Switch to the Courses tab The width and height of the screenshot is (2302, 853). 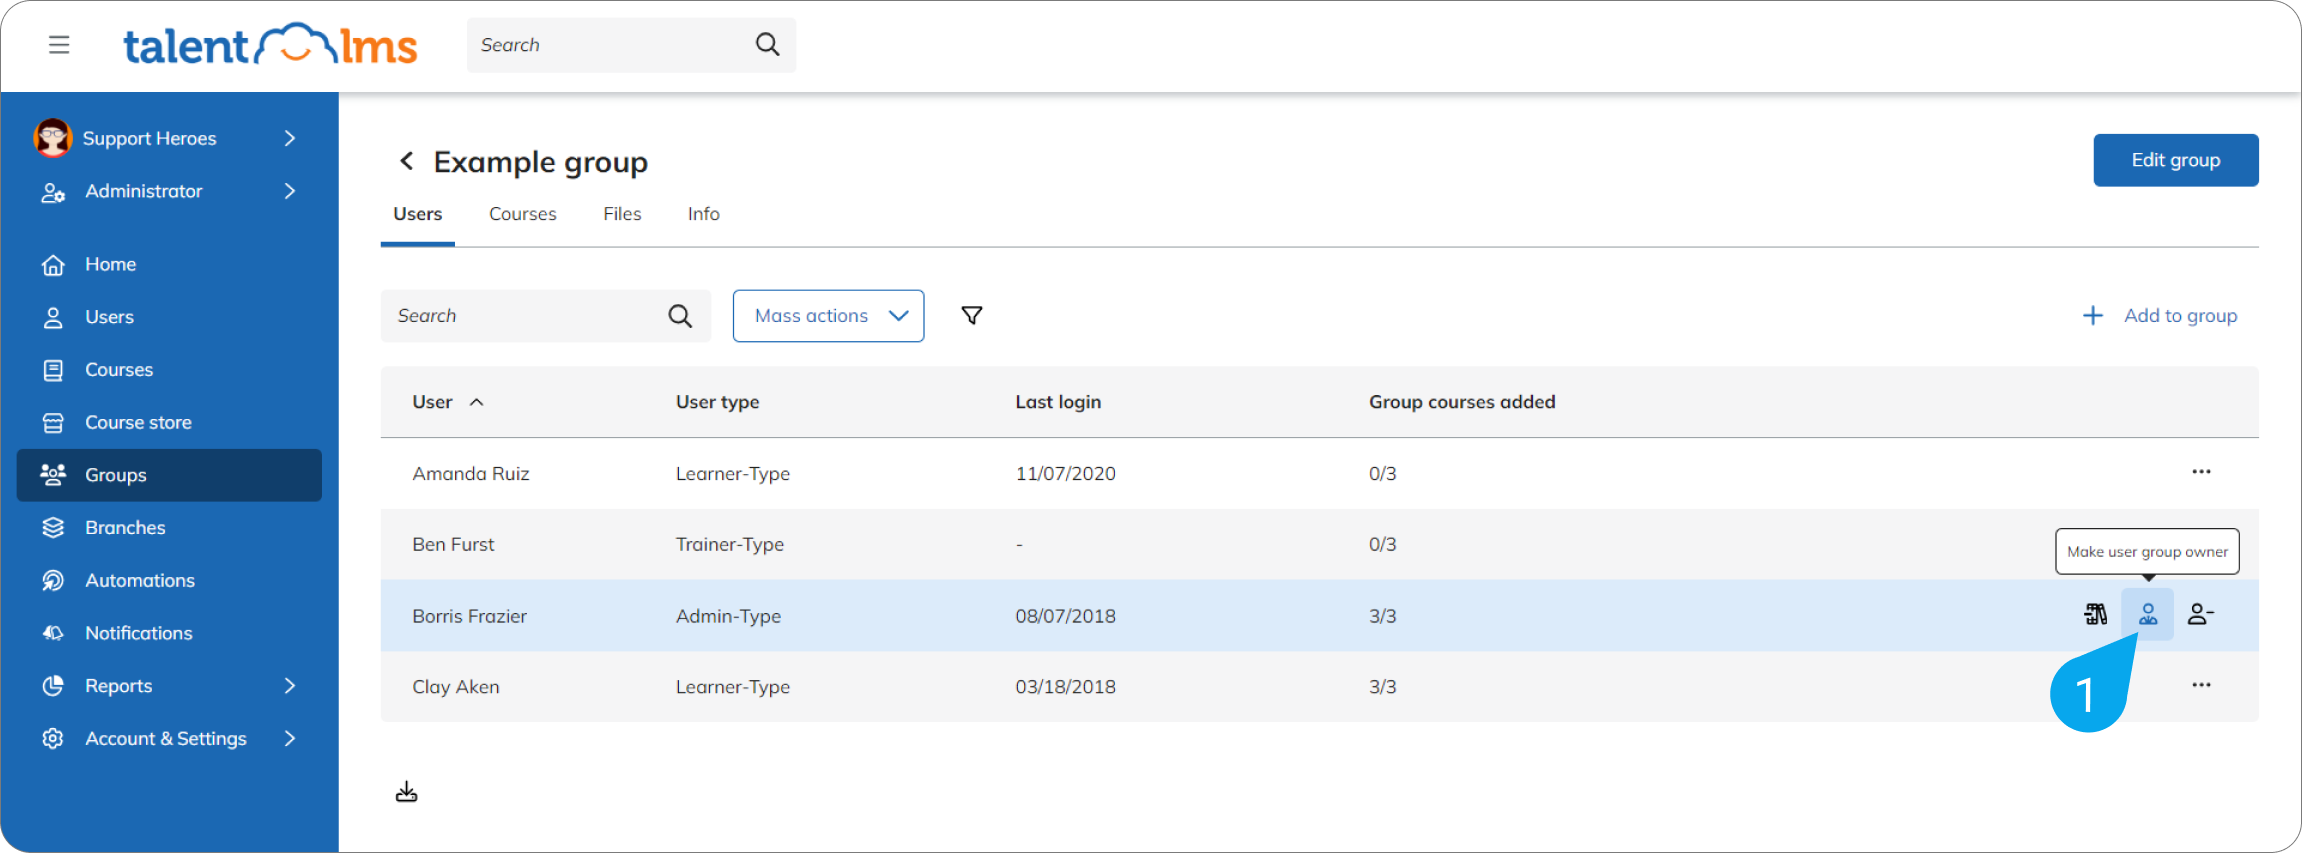[x=522, y=214]
